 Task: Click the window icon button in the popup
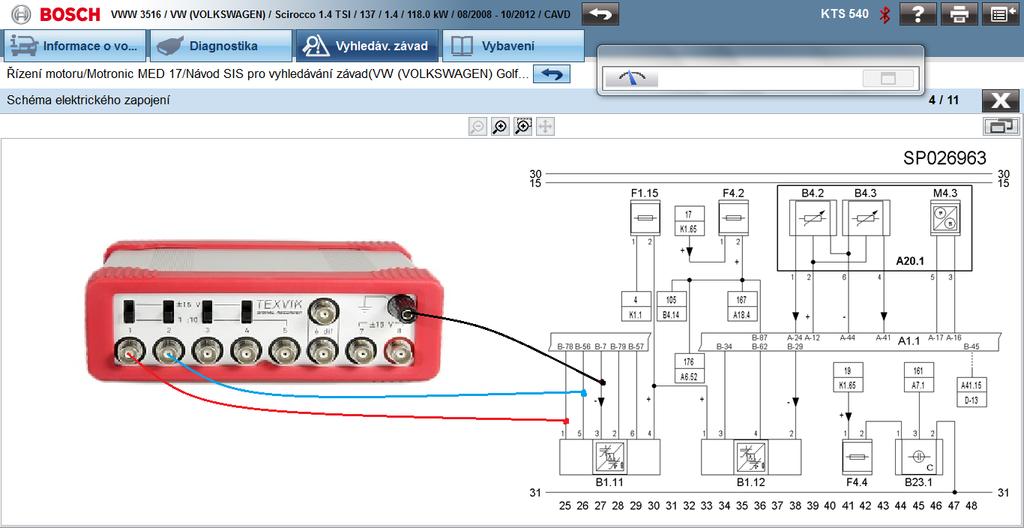[888, 78]
